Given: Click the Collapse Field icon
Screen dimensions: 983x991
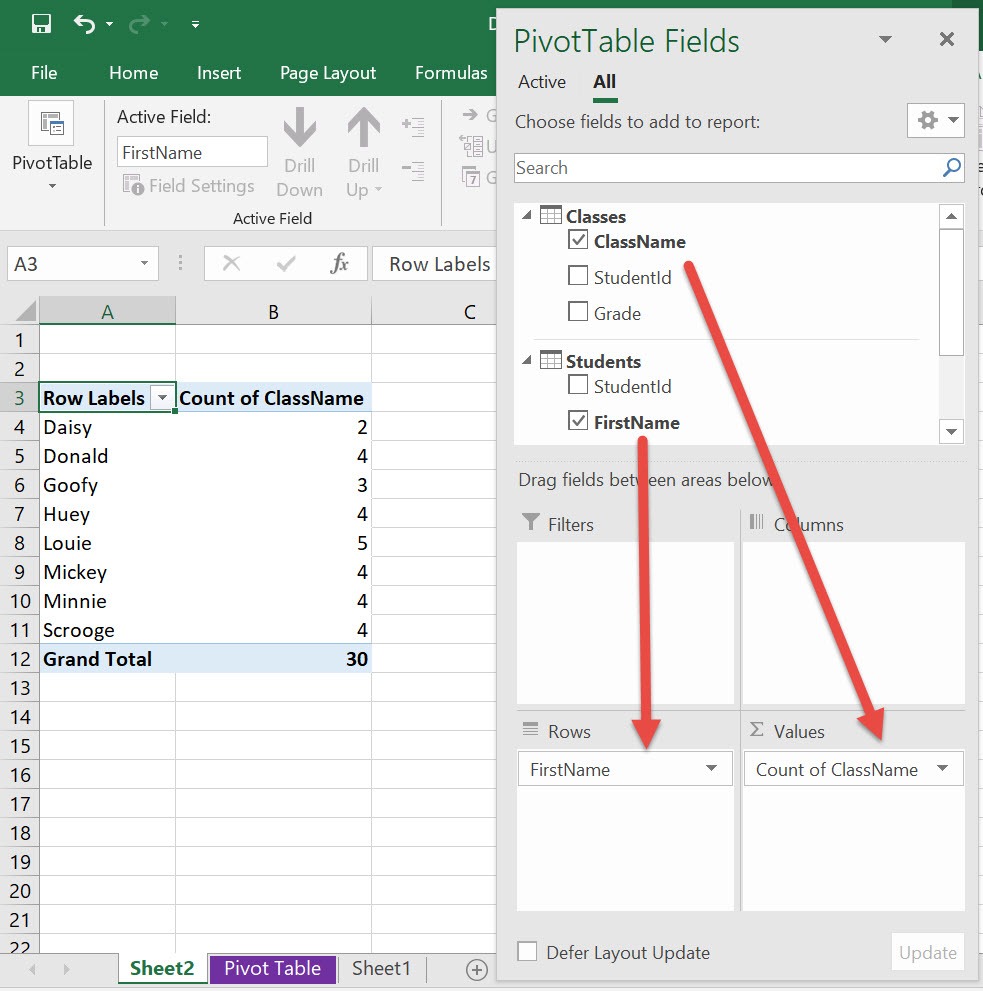Looking at the screenshot, I should click(413, 170).
